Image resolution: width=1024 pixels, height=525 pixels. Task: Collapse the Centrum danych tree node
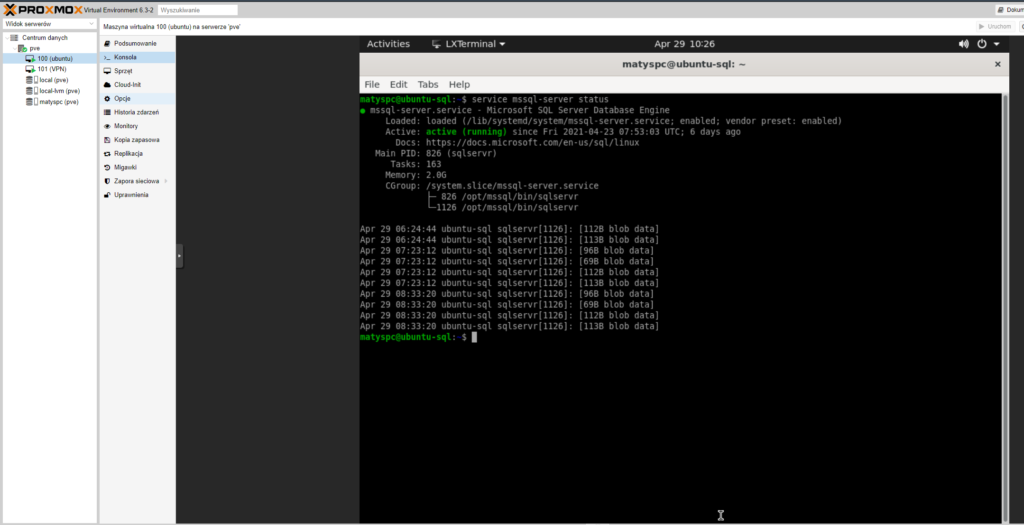6,37
